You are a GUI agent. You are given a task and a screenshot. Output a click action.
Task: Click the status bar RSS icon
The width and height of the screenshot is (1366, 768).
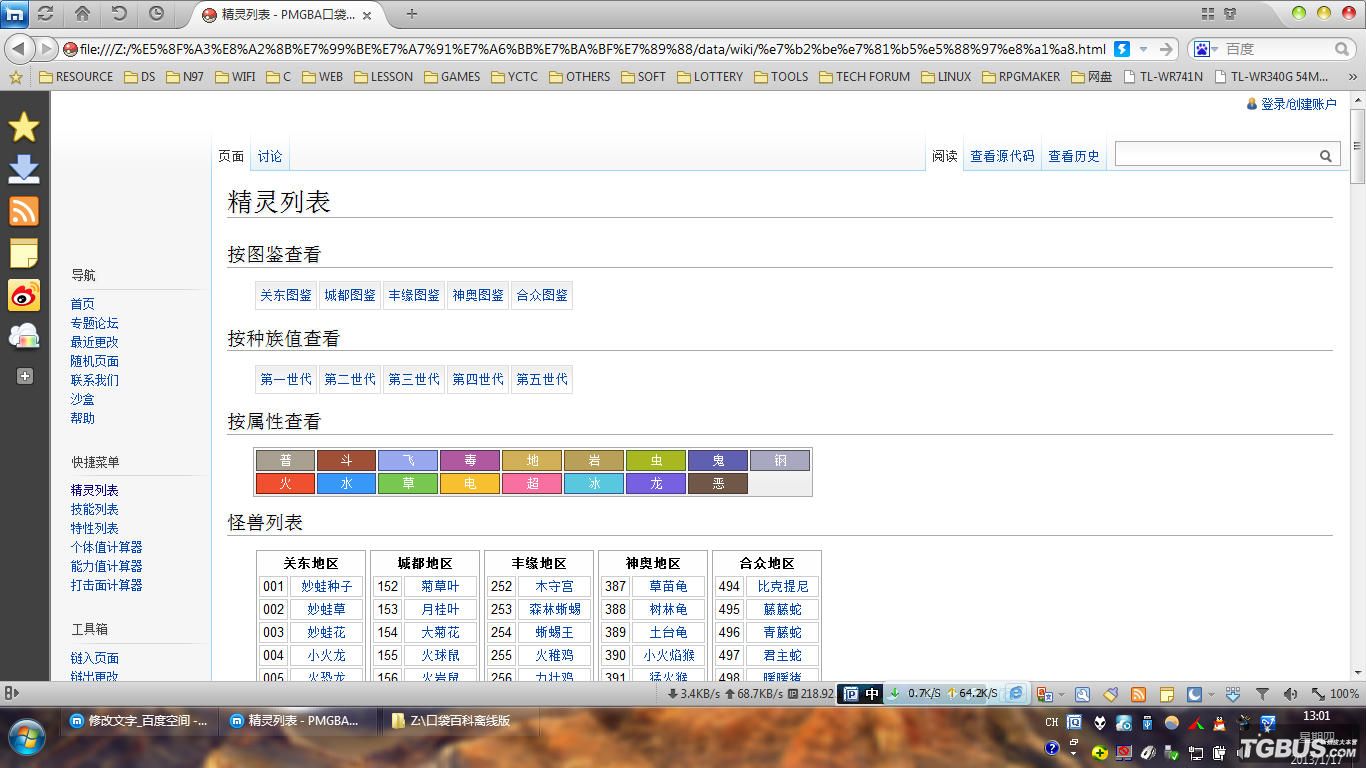click(x=1138, y=693)
